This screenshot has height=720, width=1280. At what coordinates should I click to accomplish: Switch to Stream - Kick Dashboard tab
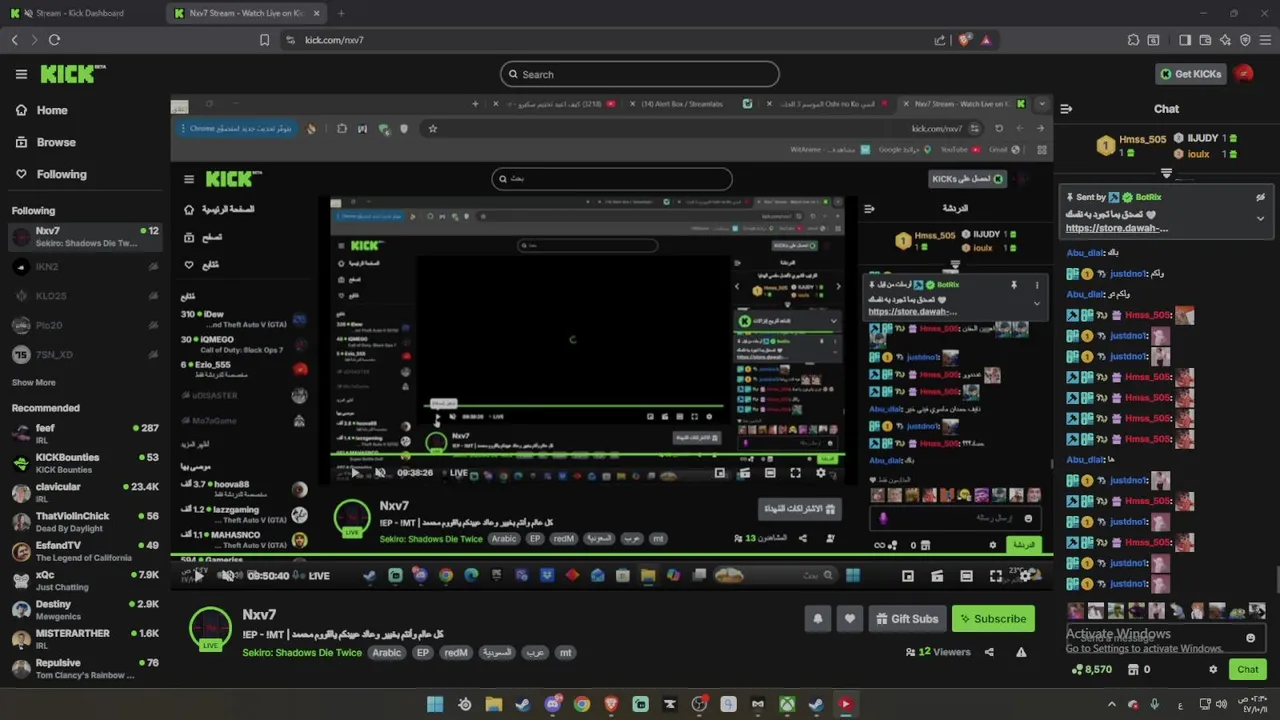(x=82, y=13)
